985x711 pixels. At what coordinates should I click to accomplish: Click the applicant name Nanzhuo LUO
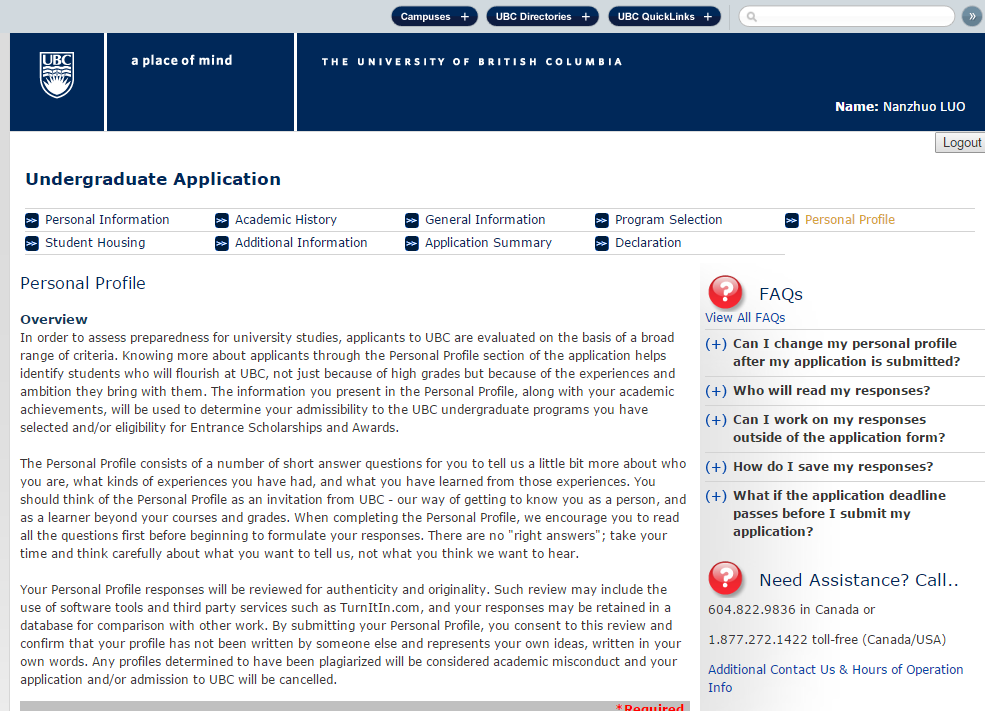click(x=924, y=107)
